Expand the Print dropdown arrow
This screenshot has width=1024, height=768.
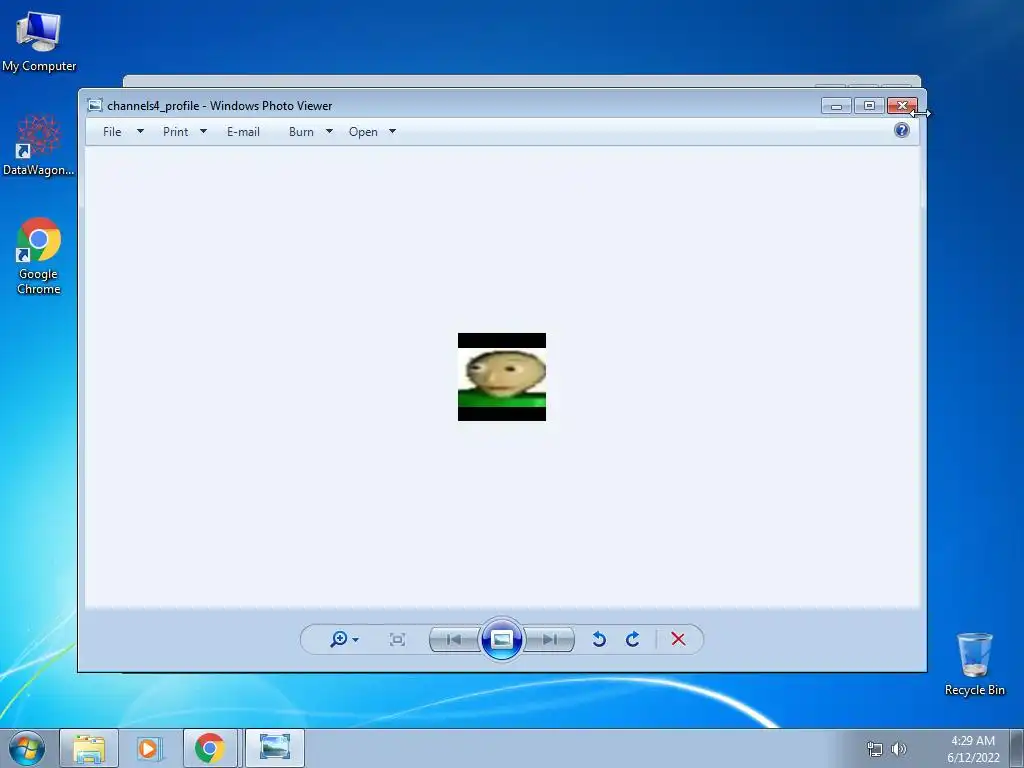(x=203, y=131)
